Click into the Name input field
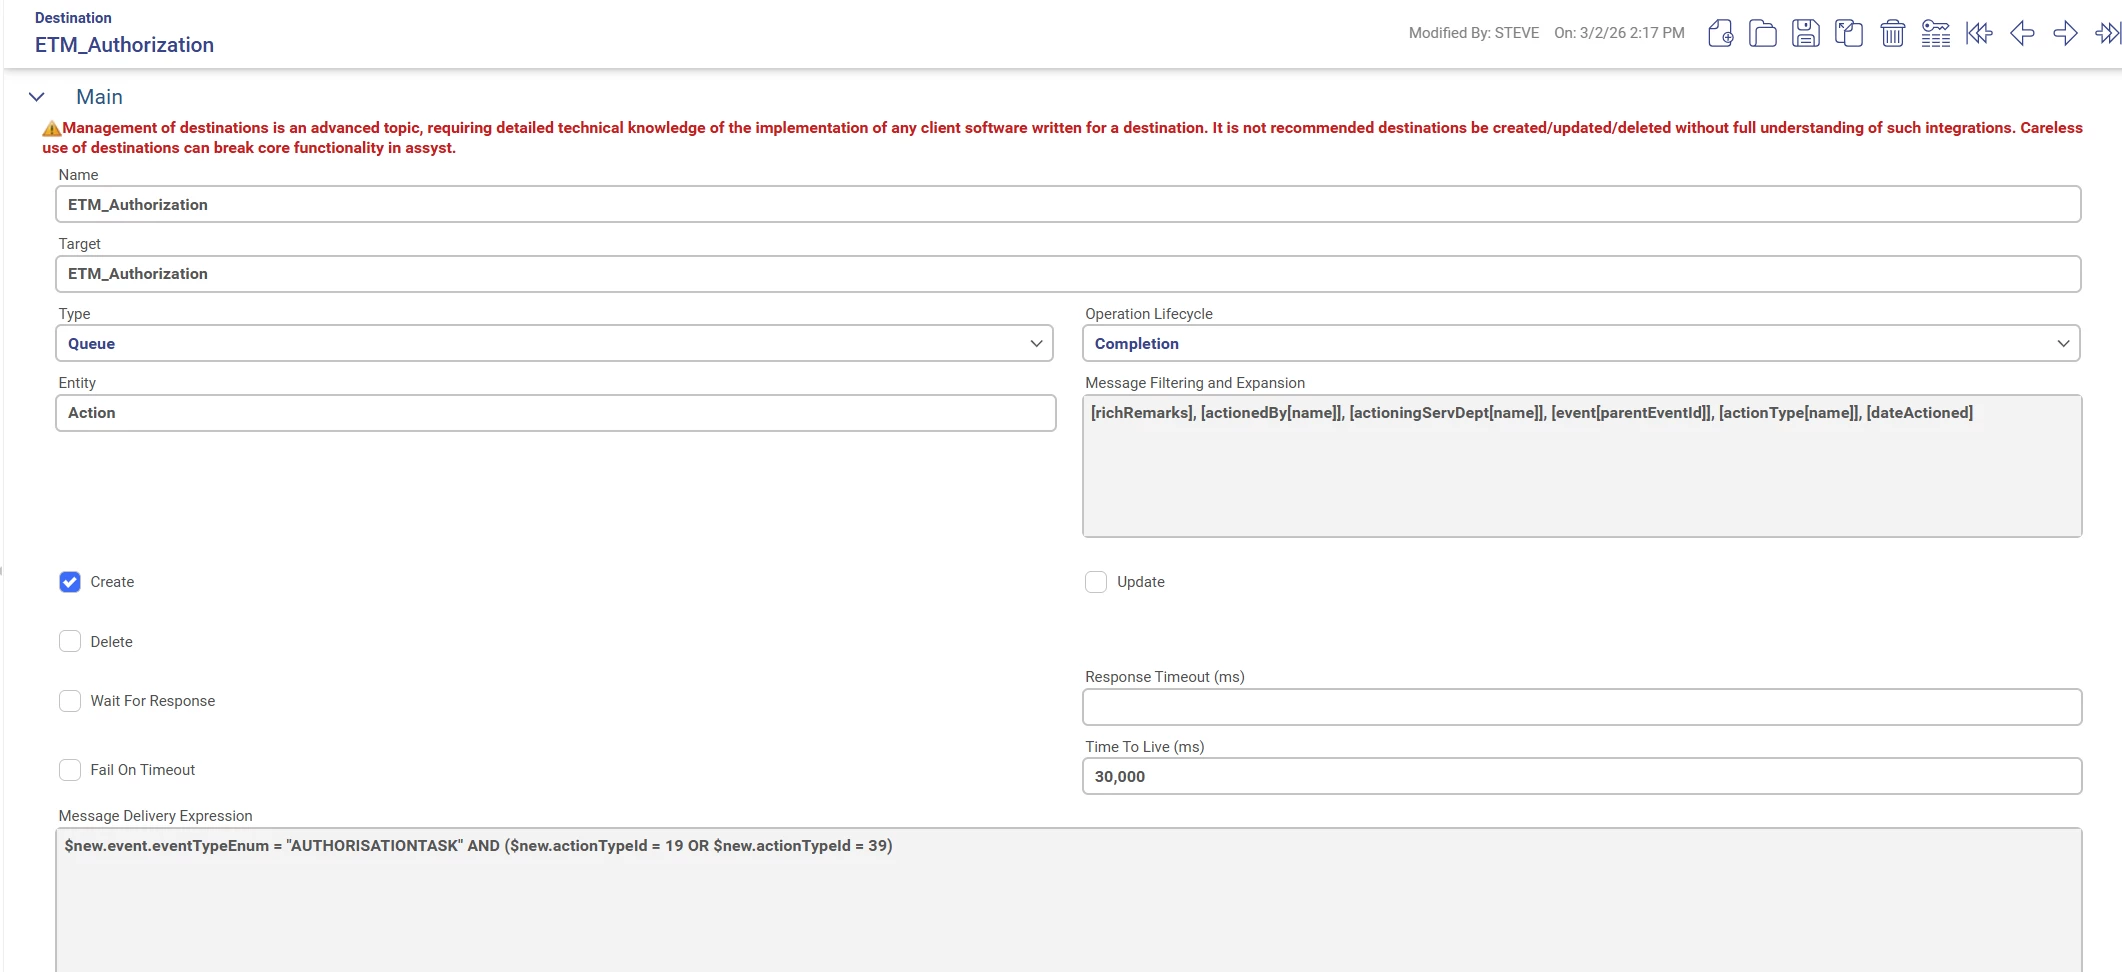 pos(1068,205)
